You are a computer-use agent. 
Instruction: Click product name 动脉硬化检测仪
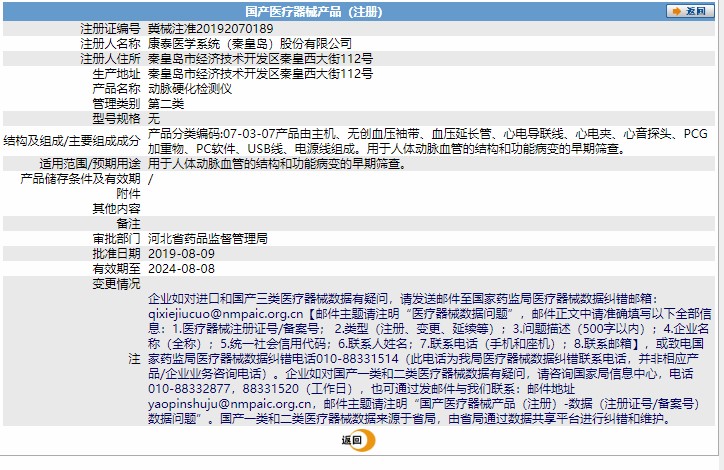190,89
